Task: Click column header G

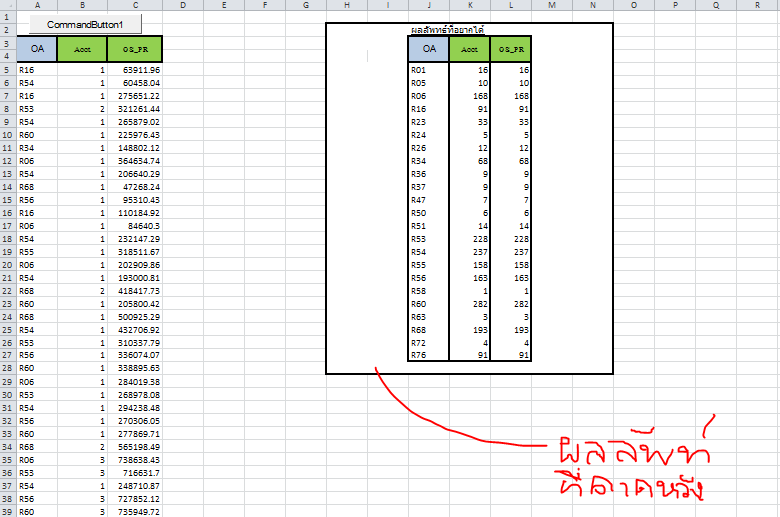Action: 304,5
